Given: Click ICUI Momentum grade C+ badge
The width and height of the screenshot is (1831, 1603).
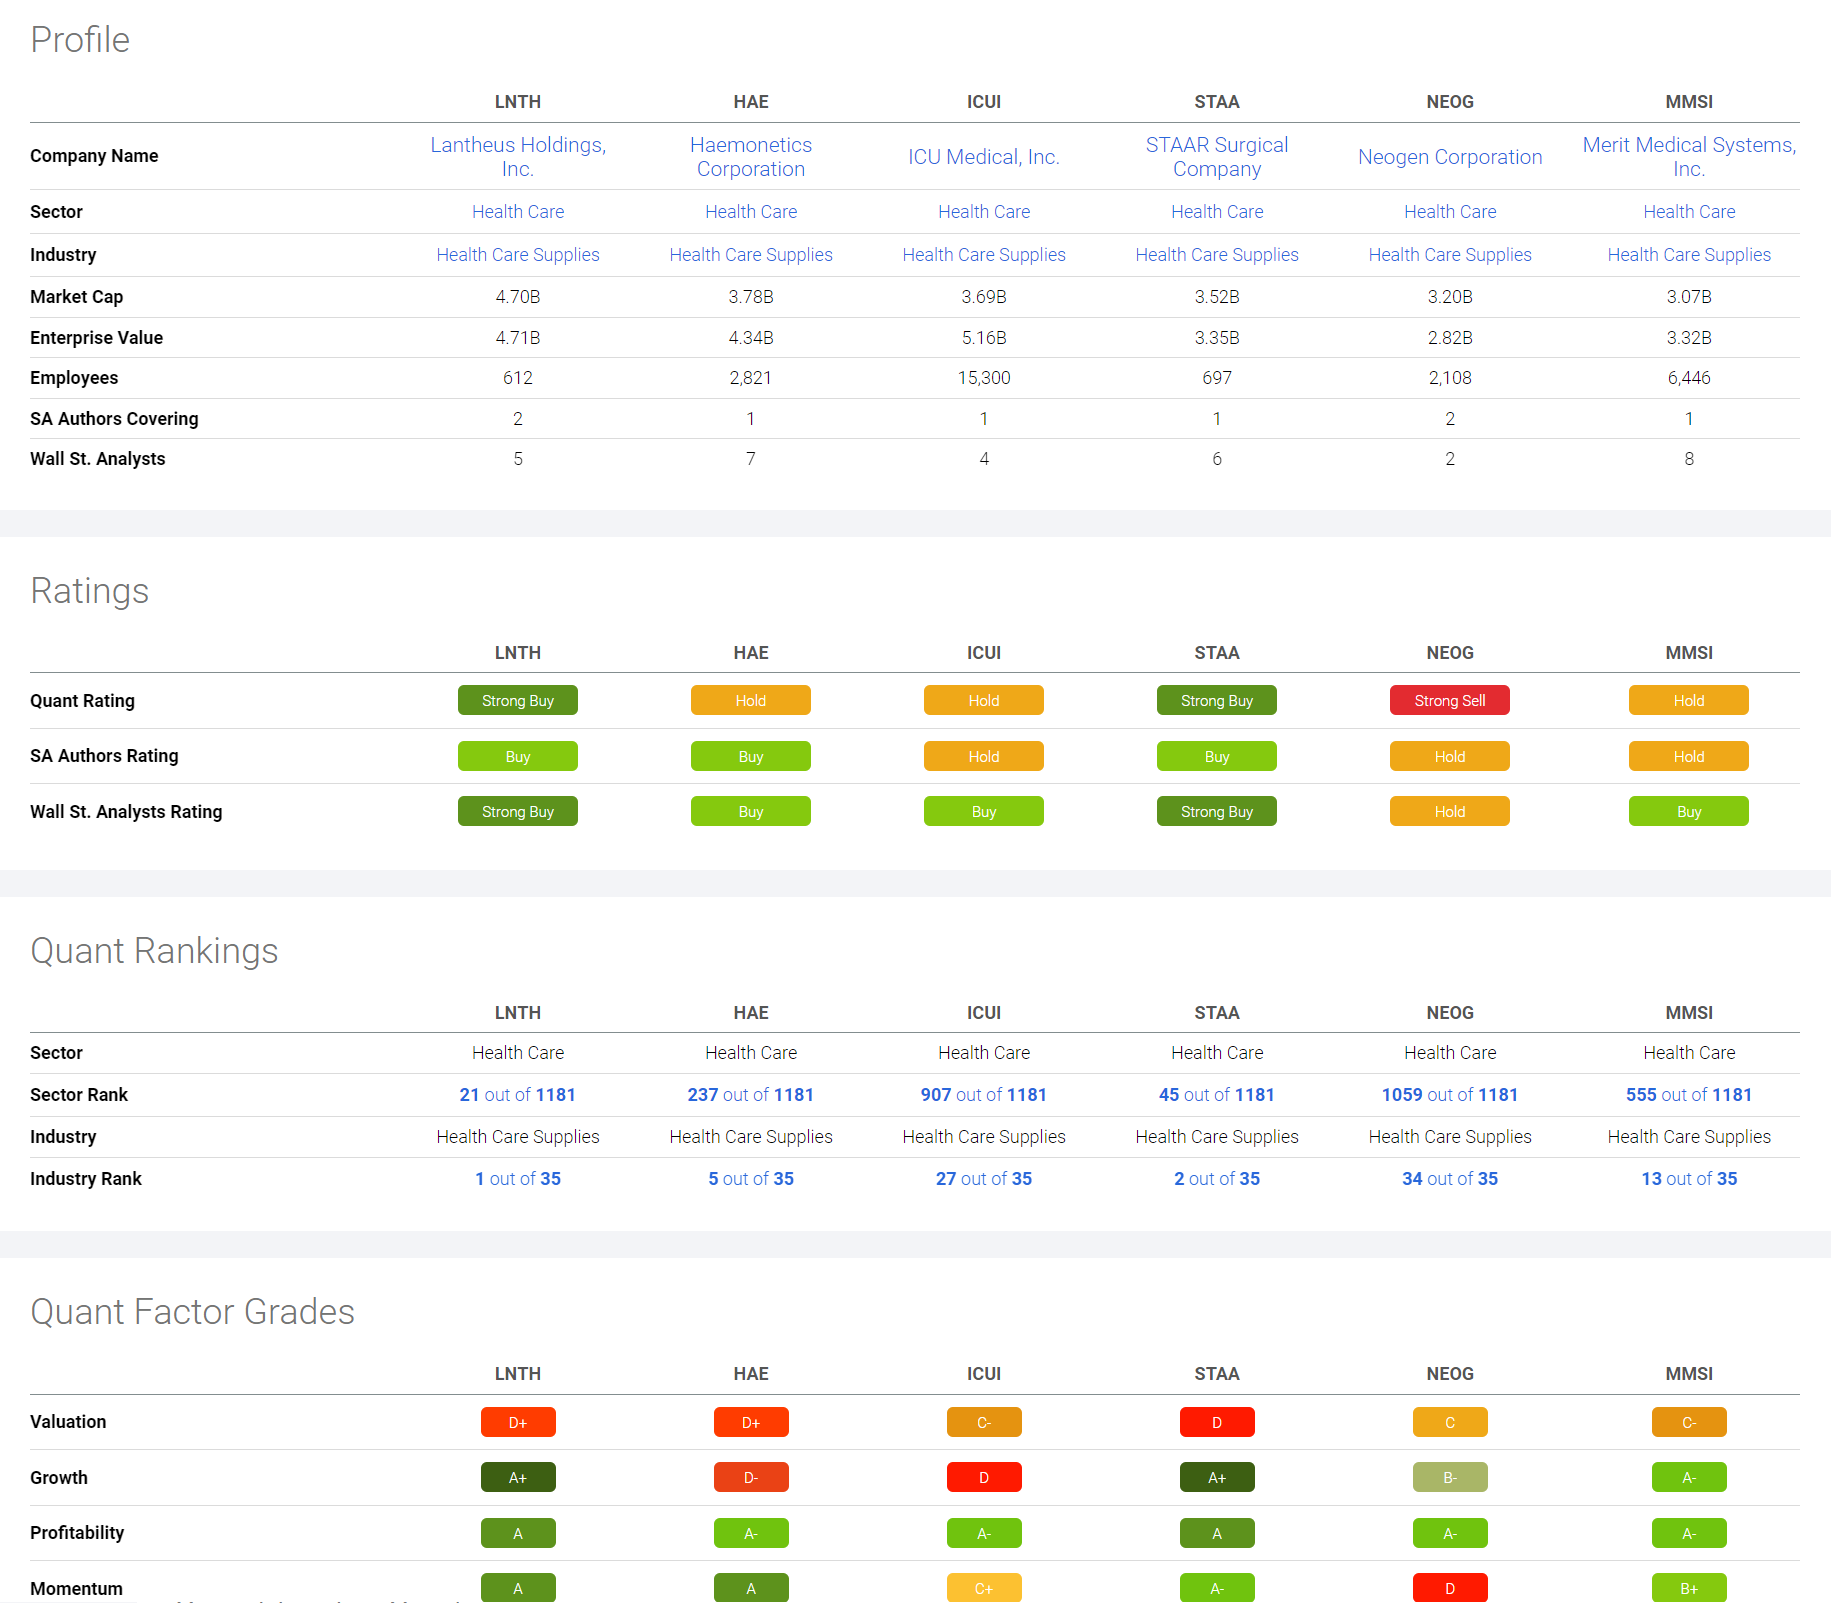Looking at the screenshot, I should (984, 1589).
